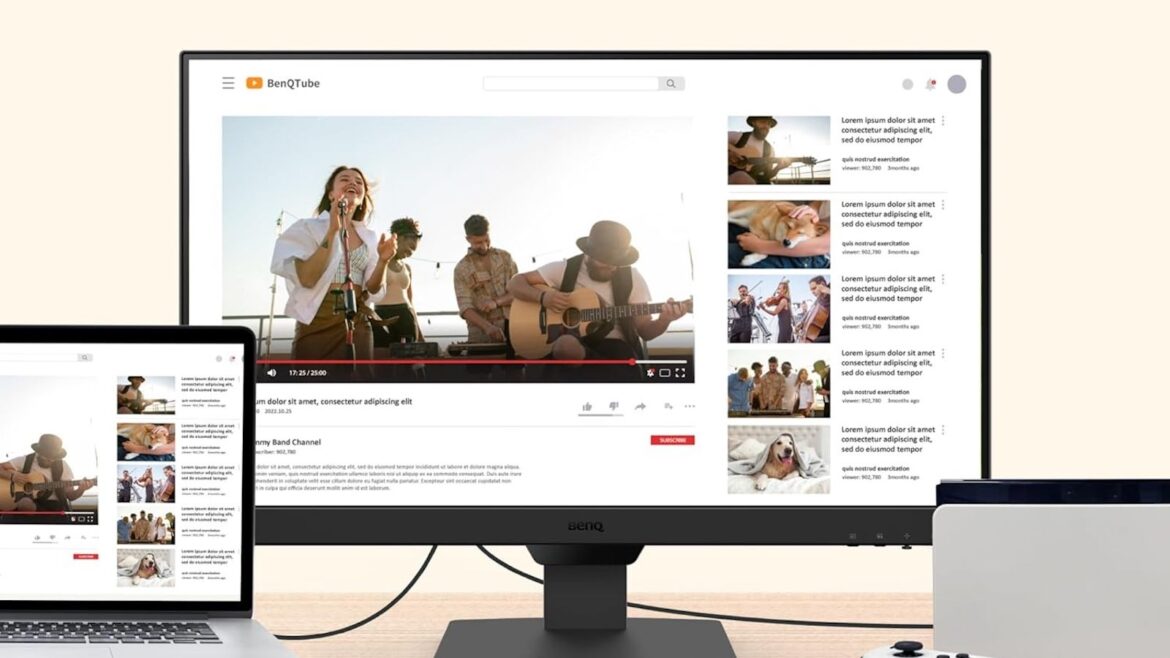Open options menu for dog-under-blanket video on monitor
1170x658 pixels.
(943, 430)
